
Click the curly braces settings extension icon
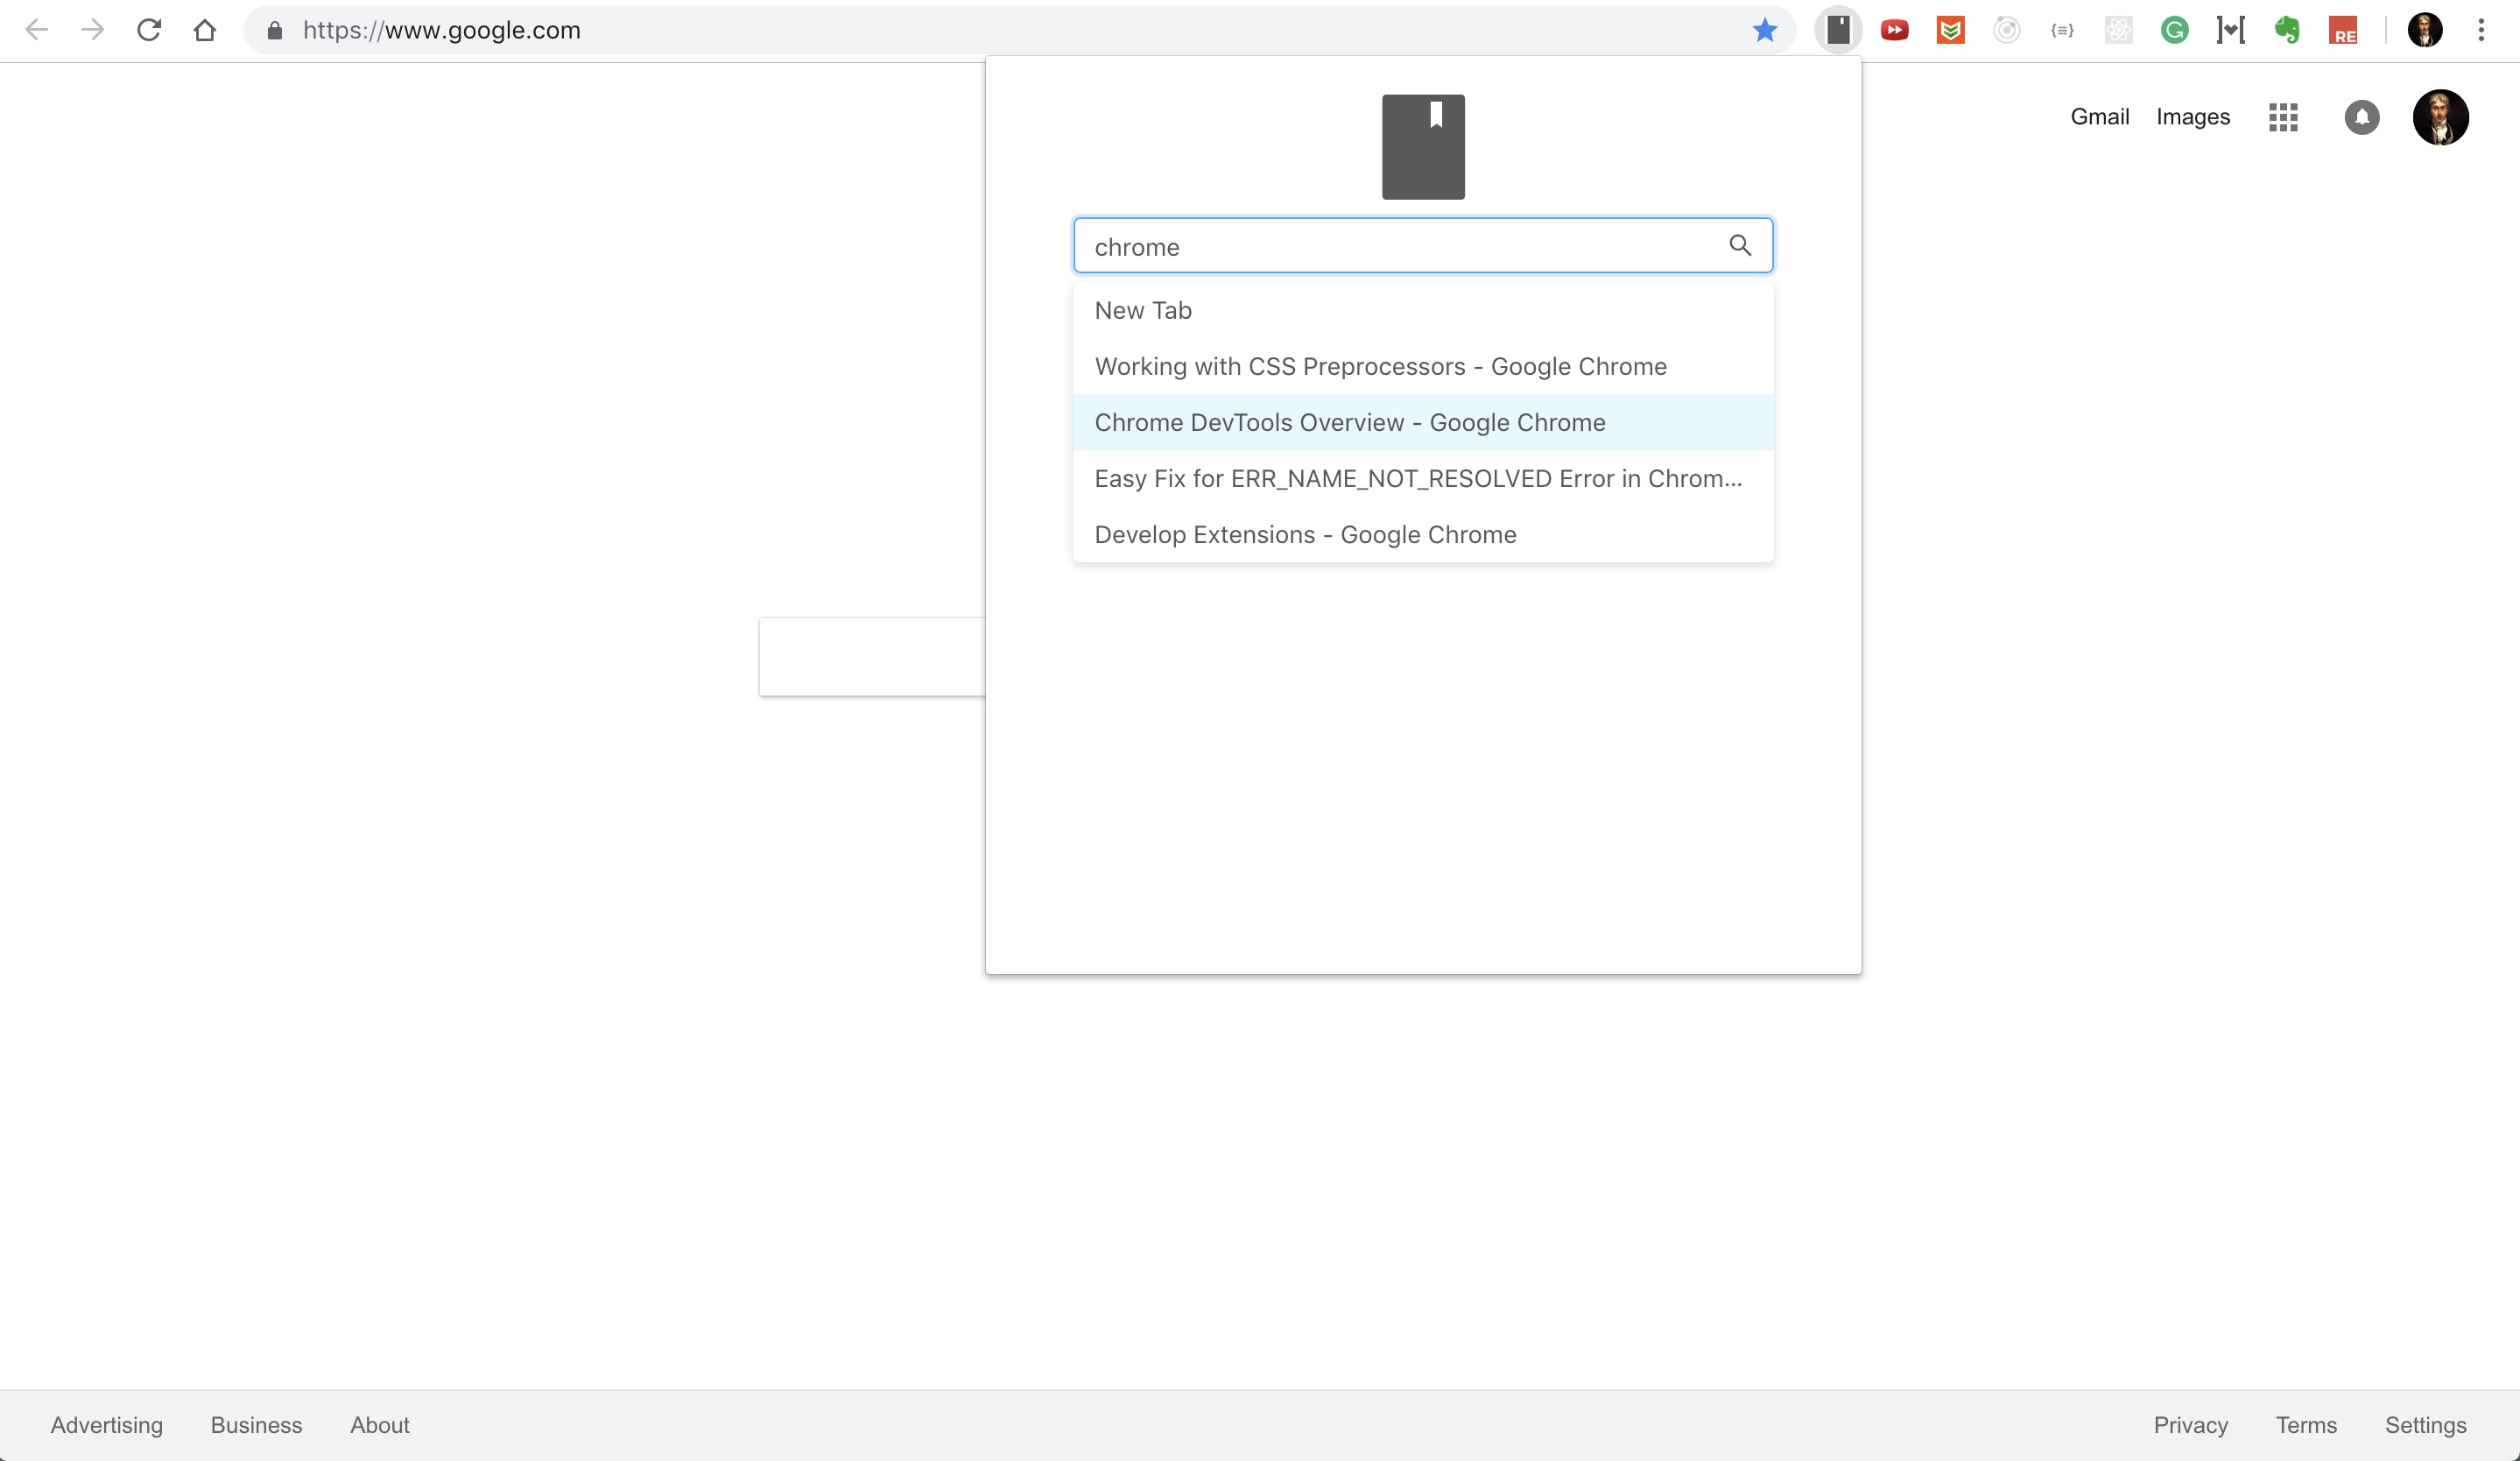coord(2062,30)
